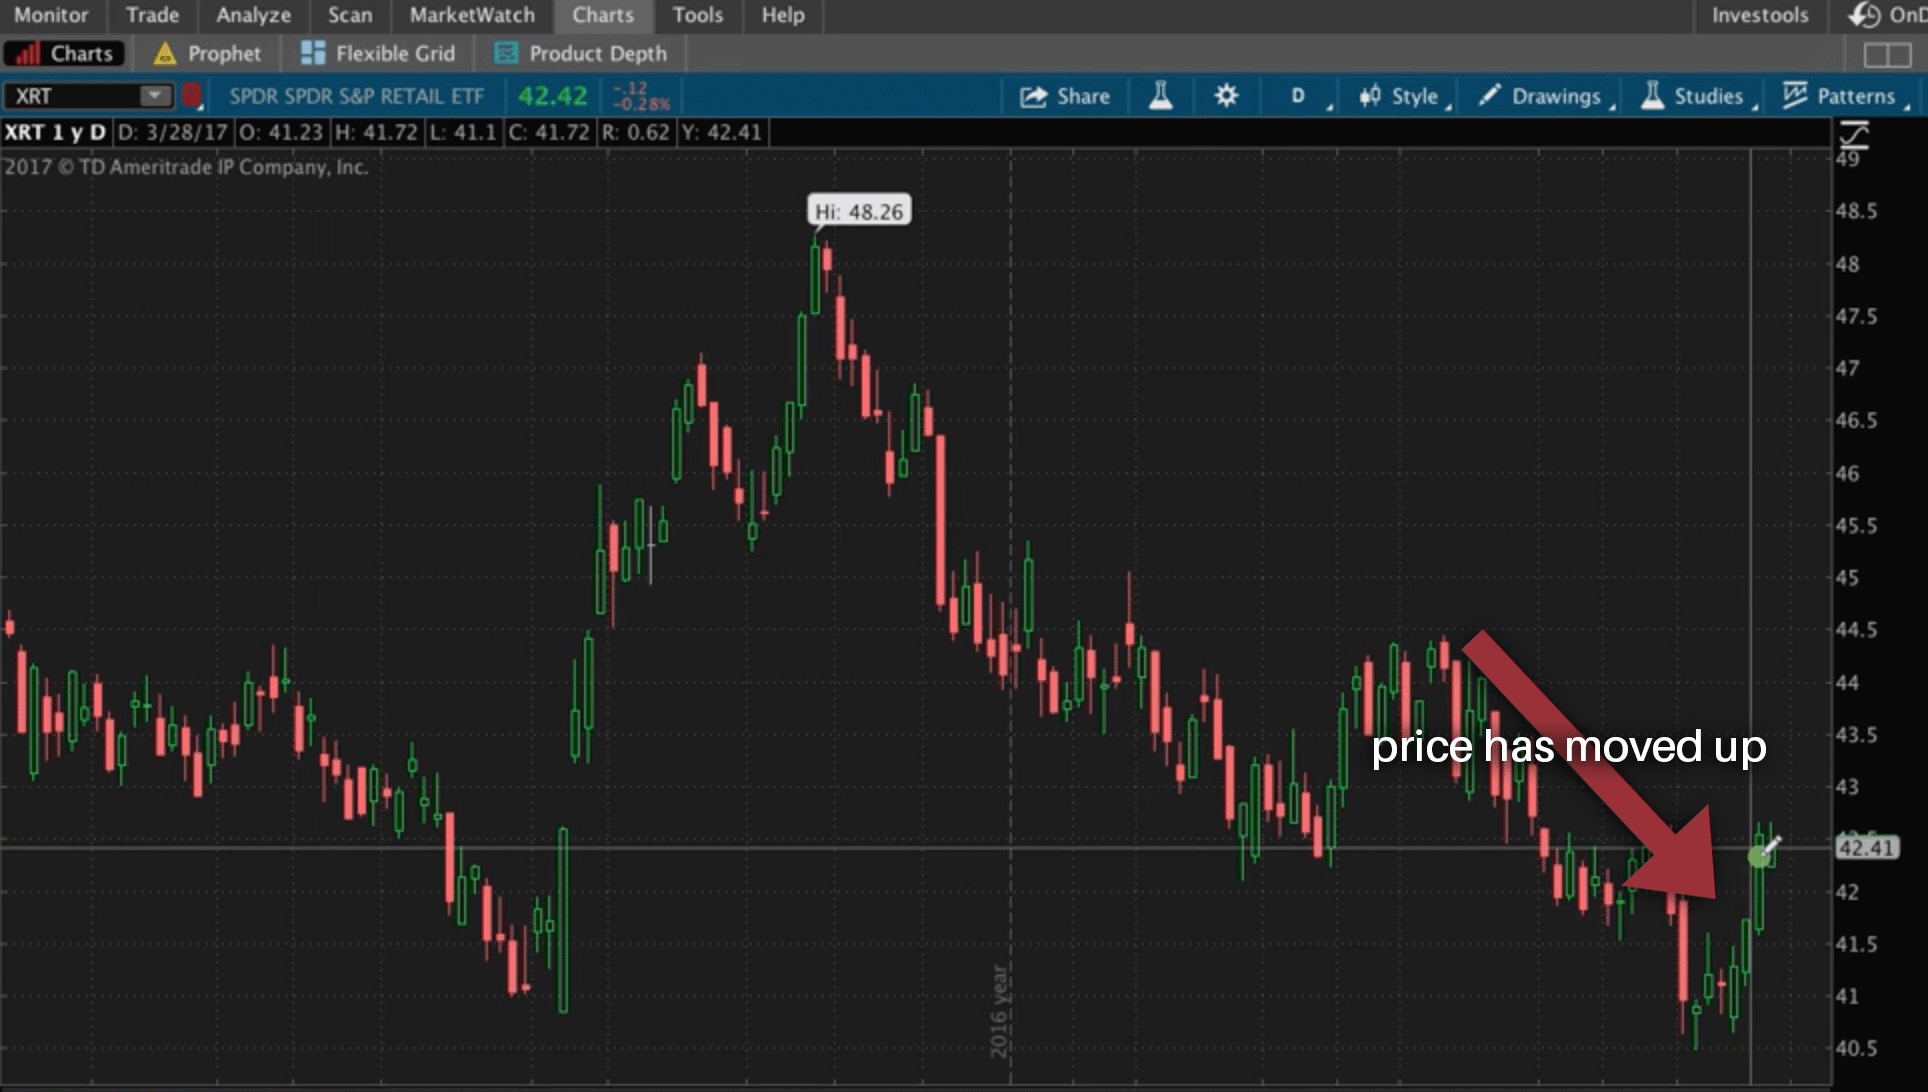Open the Drawings dropdown menu
This screenshot has height=1092, width=1928.
pyautogui.click(x=1546, y=97)
